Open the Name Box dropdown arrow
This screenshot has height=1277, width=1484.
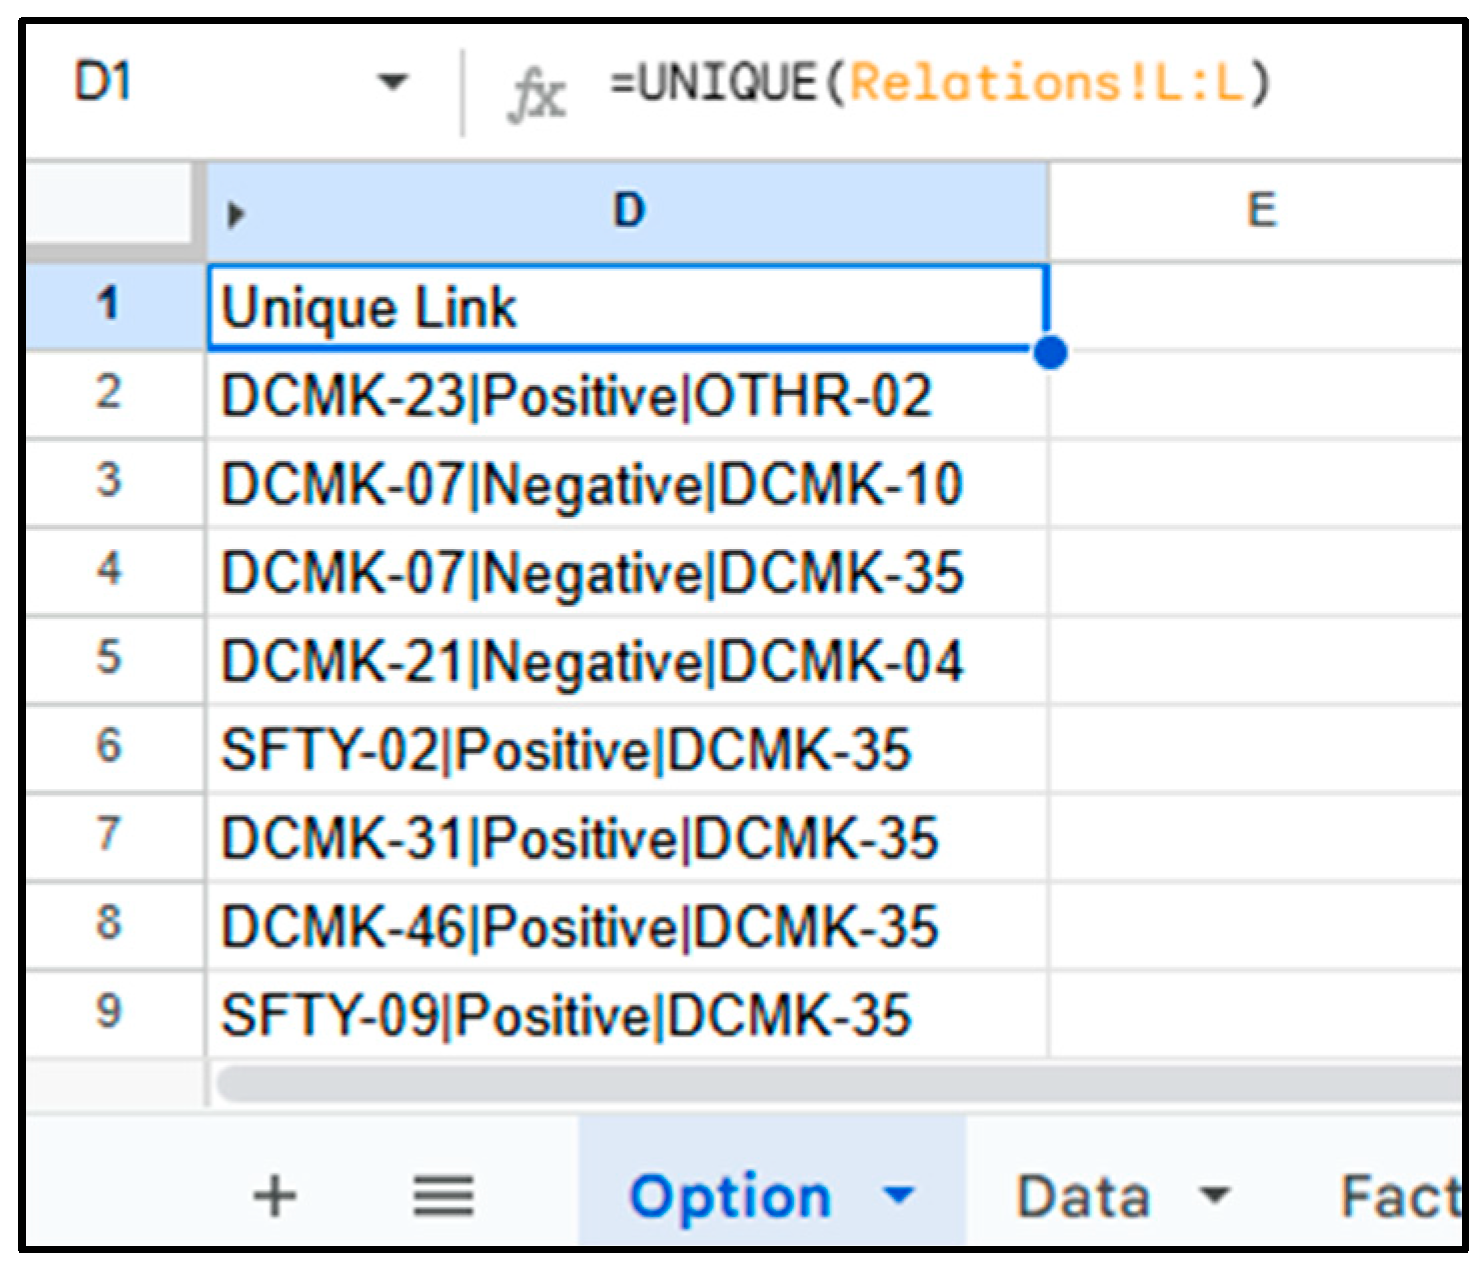coord(393,82)
